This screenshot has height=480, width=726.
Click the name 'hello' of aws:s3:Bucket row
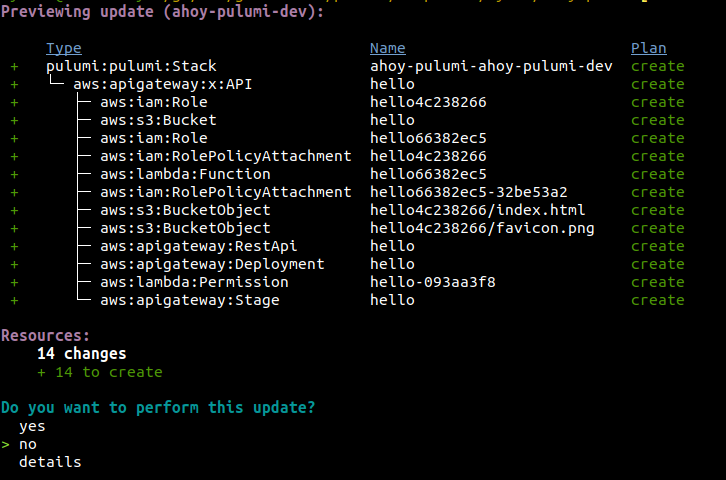pyautogui.click(x=392, y=120)
